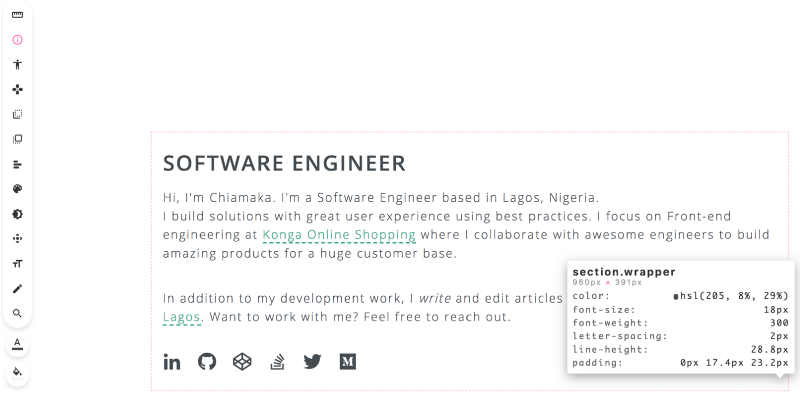
Task: Select the Guides ruler tool
Action: click(17, 15)
